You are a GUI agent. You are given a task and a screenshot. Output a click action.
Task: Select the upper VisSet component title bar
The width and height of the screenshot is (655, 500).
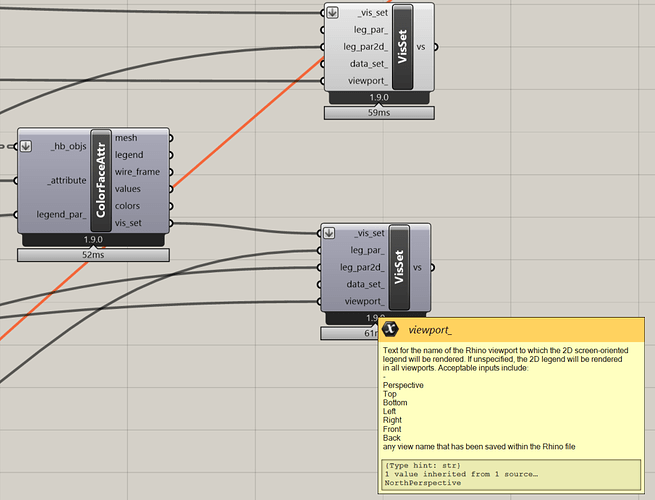click(402, 46)
